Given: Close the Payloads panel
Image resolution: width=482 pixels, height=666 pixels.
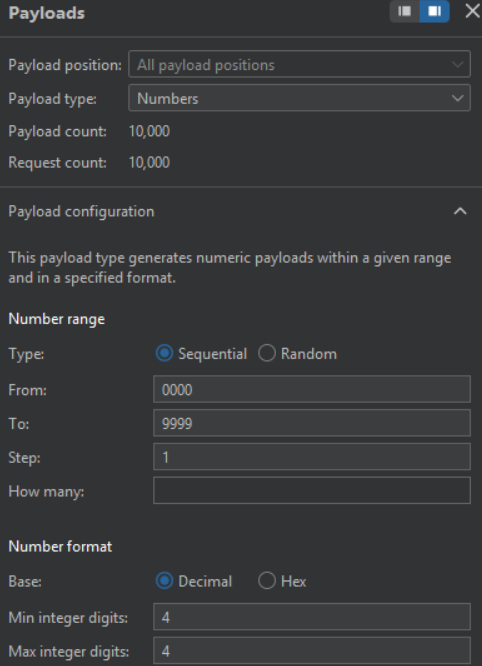Looking at the screenshot, I should click(472, 11).
